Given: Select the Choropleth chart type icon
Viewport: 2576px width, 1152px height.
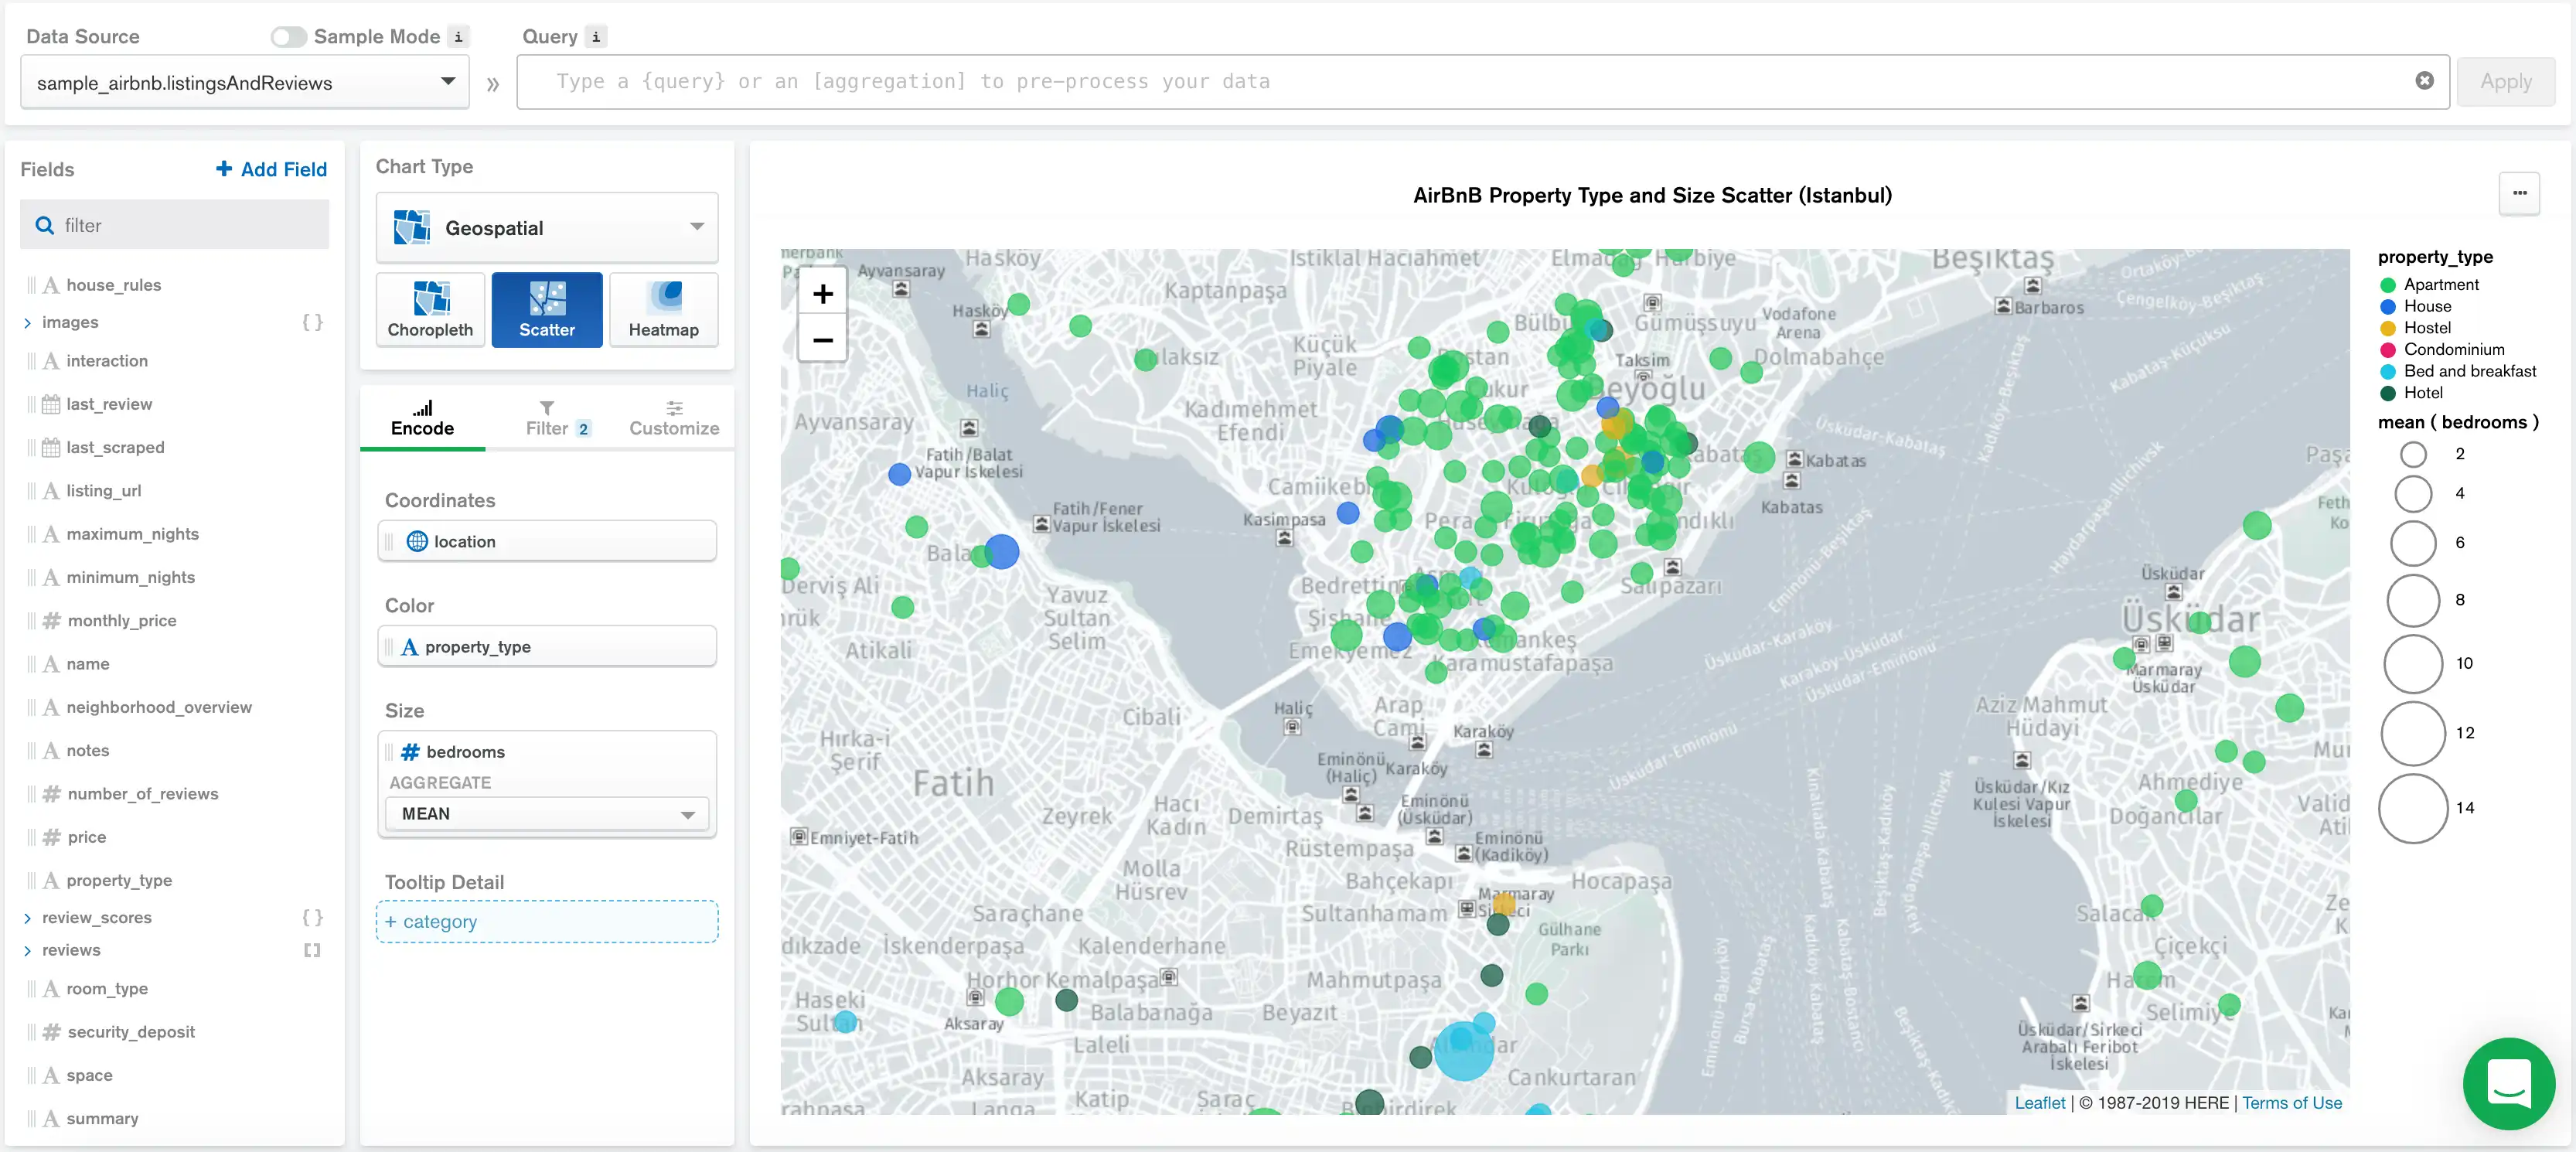Looking at the screenshot, I should click(x=430, y=310).
